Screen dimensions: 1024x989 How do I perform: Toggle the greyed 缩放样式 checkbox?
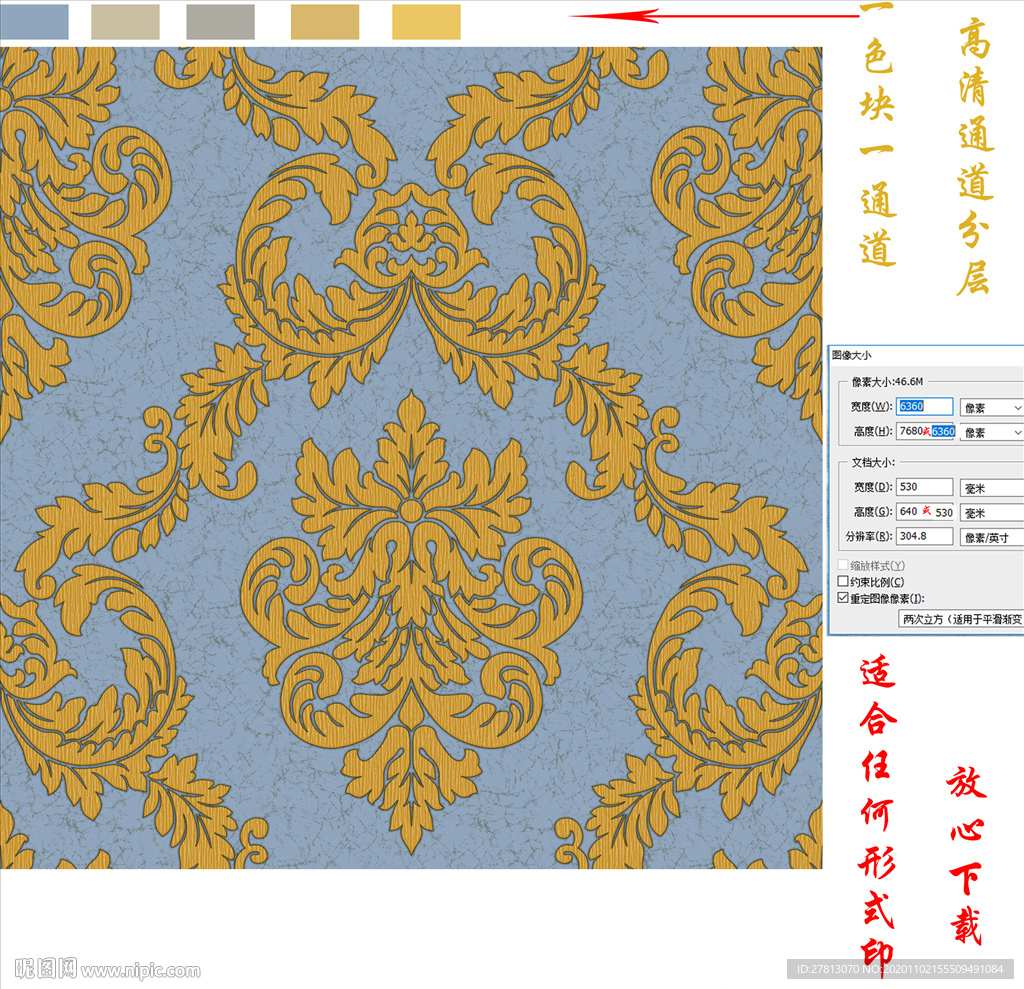(x=843, y=564)
